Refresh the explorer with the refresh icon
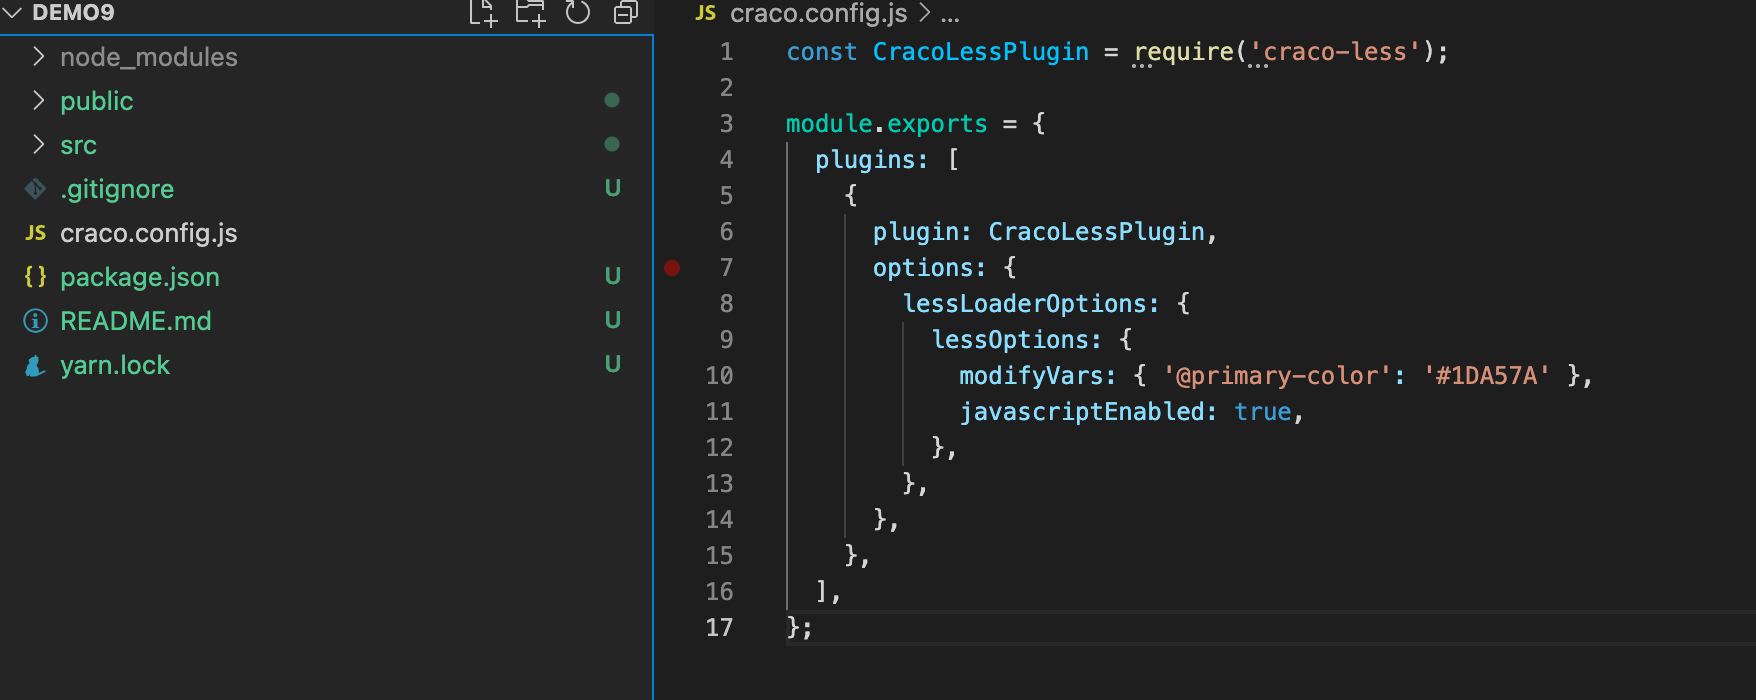1756x700 pixels. tap(578, 13)
